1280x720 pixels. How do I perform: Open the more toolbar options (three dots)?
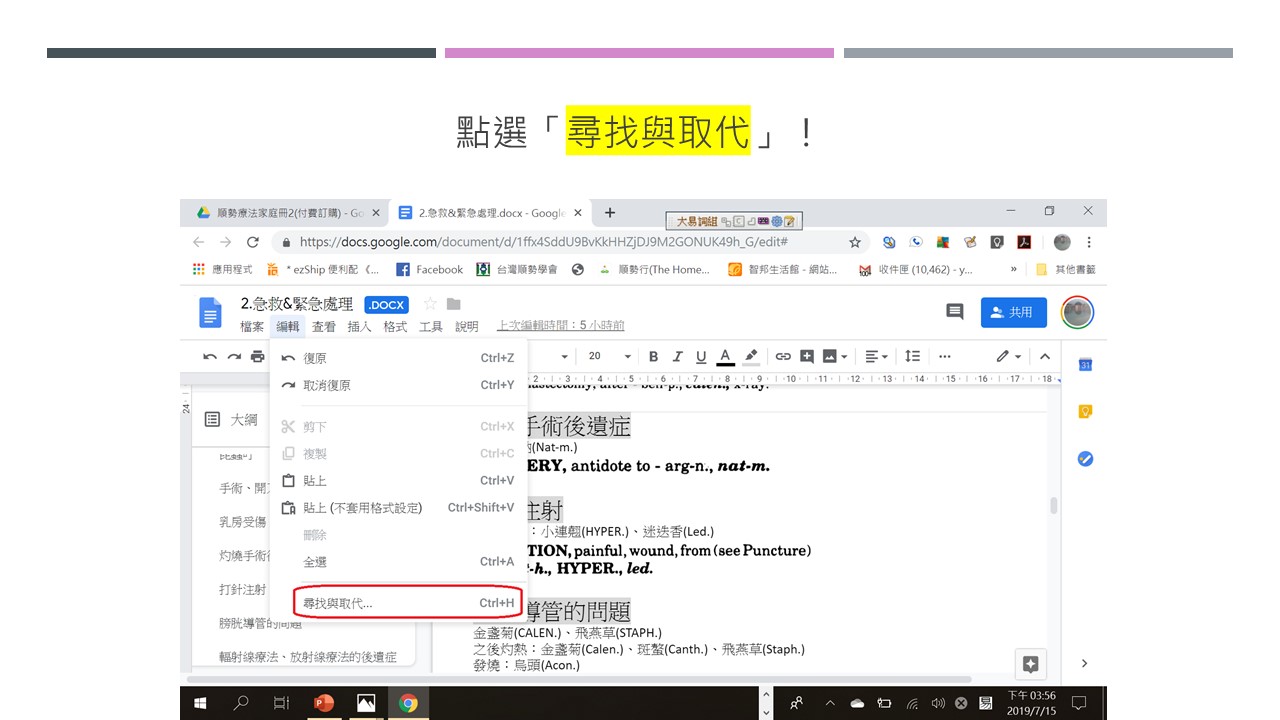[945, 357]
